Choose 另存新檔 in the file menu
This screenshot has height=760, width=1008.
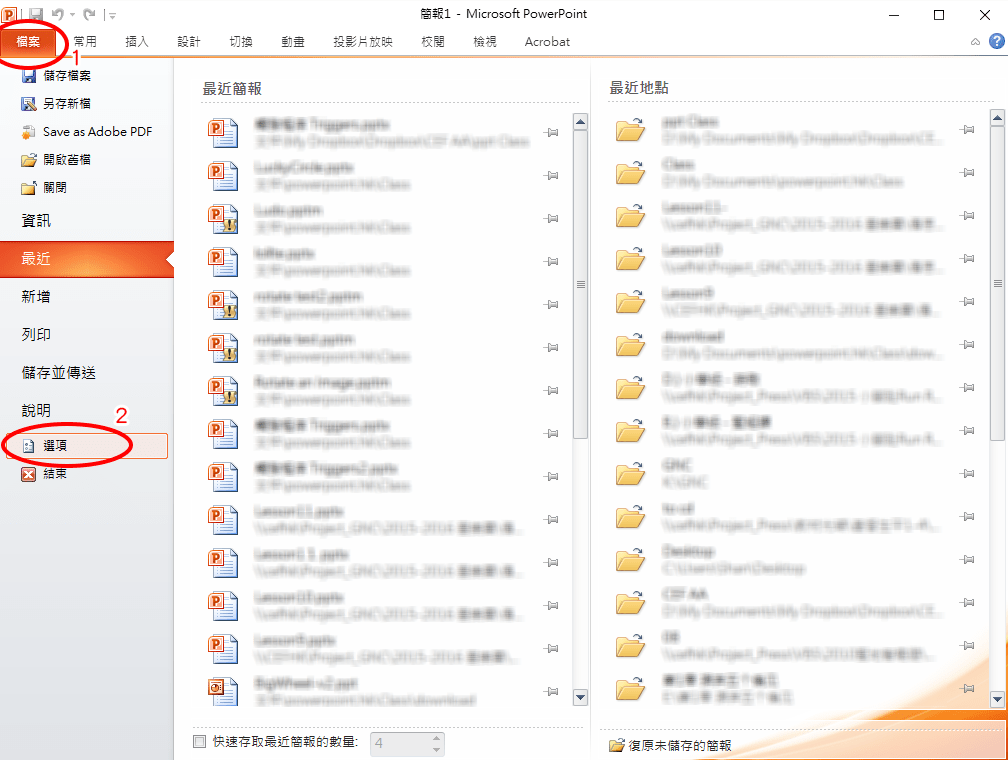coord(57,104)
